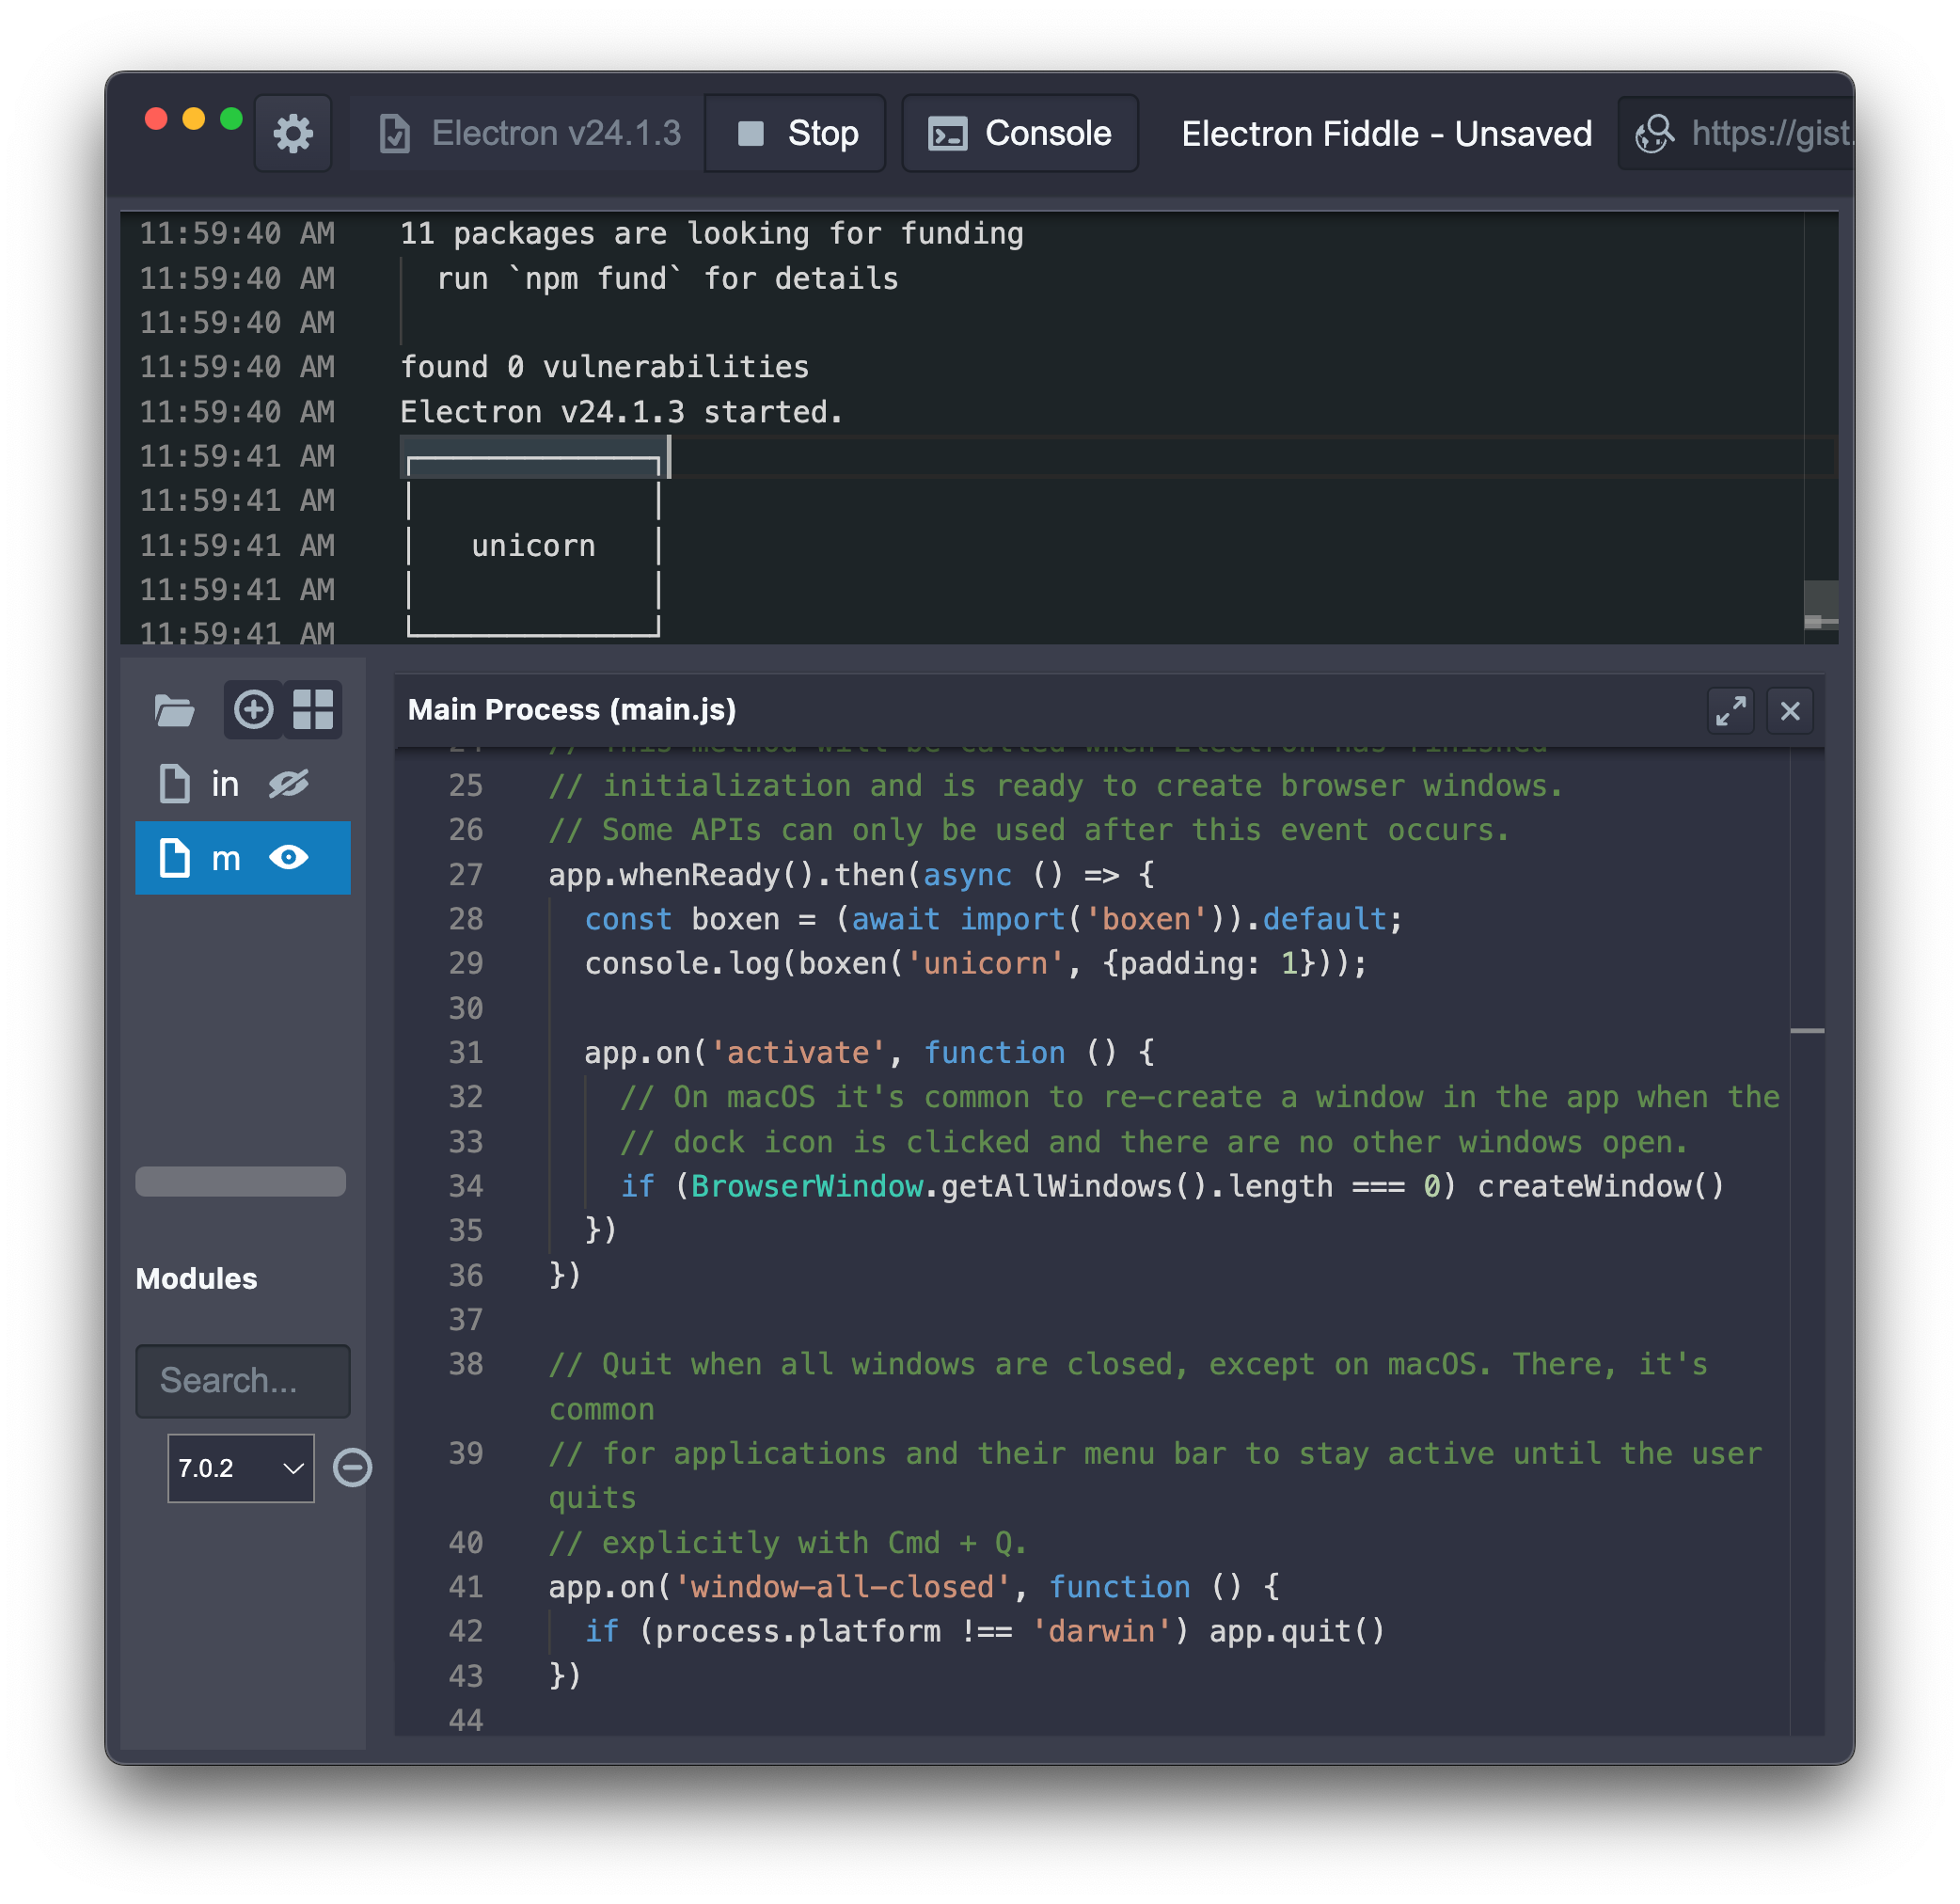The width and height of the screenshot is (1960, 1904).
Task: Click the gist URL globe icon
Action: (1654, 133)
